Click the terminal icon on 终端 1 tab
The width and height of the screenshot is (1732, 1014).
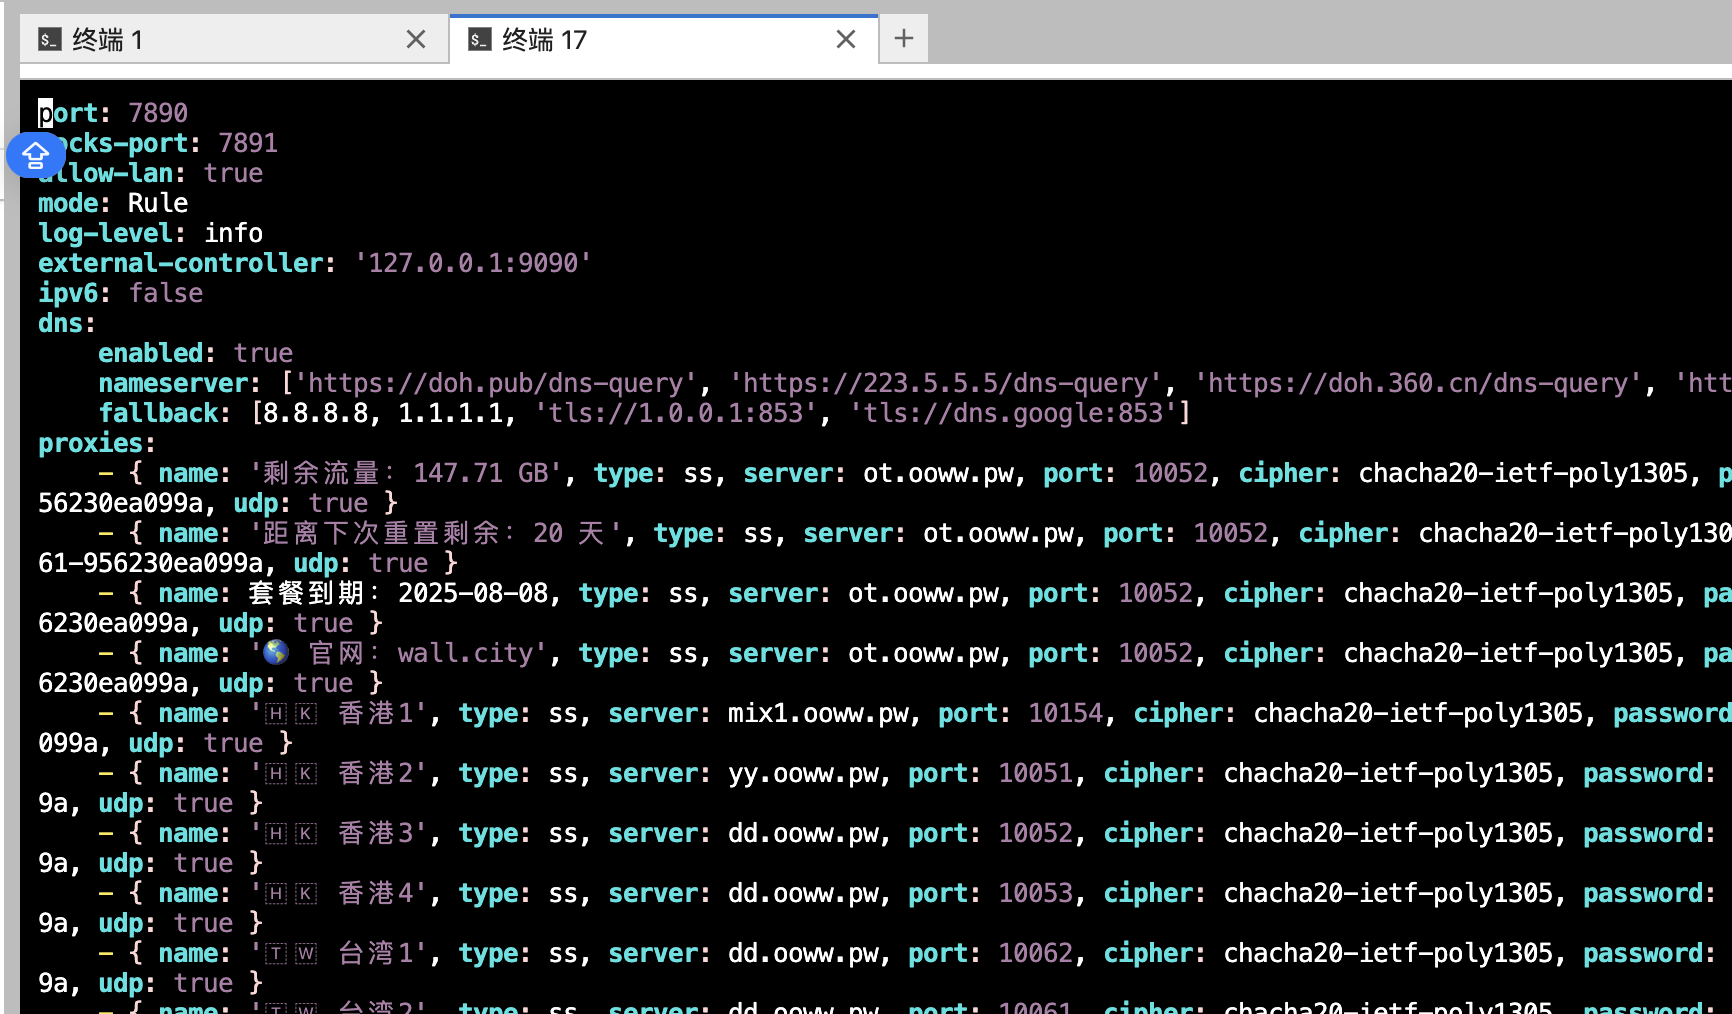click(50, 40)
